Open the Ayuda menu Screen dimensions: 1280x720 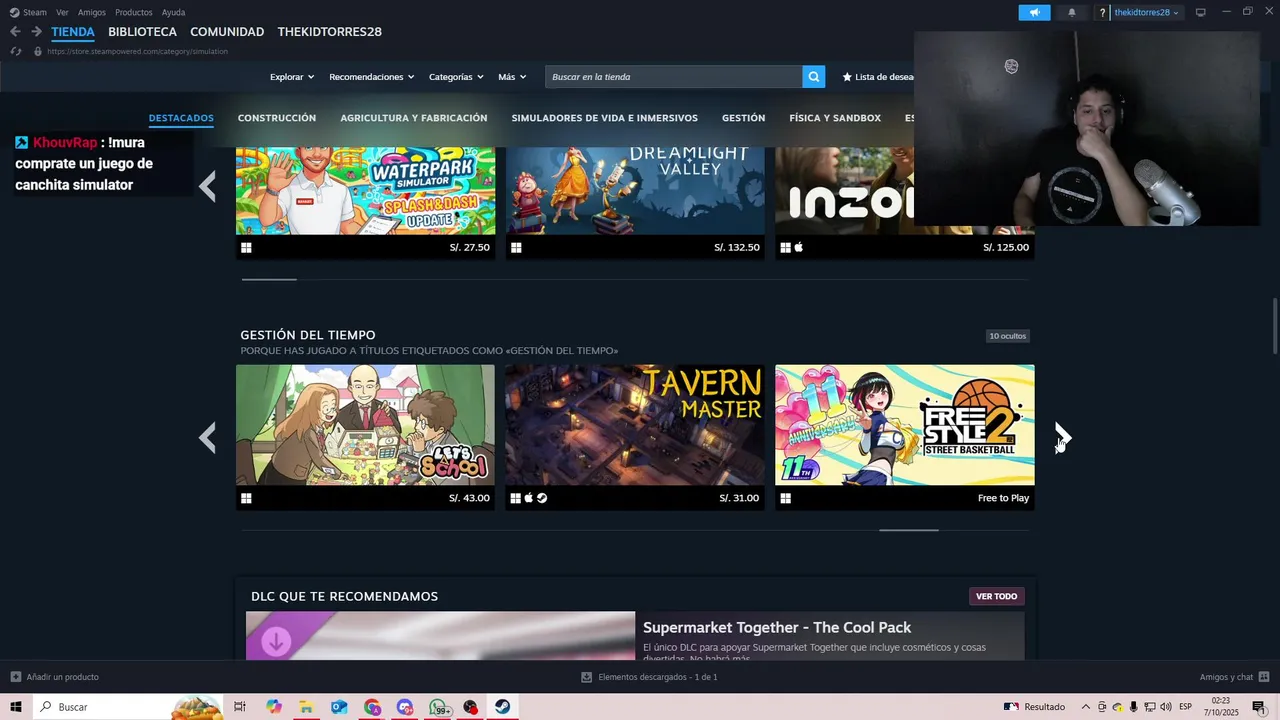[x=173, y=13]
